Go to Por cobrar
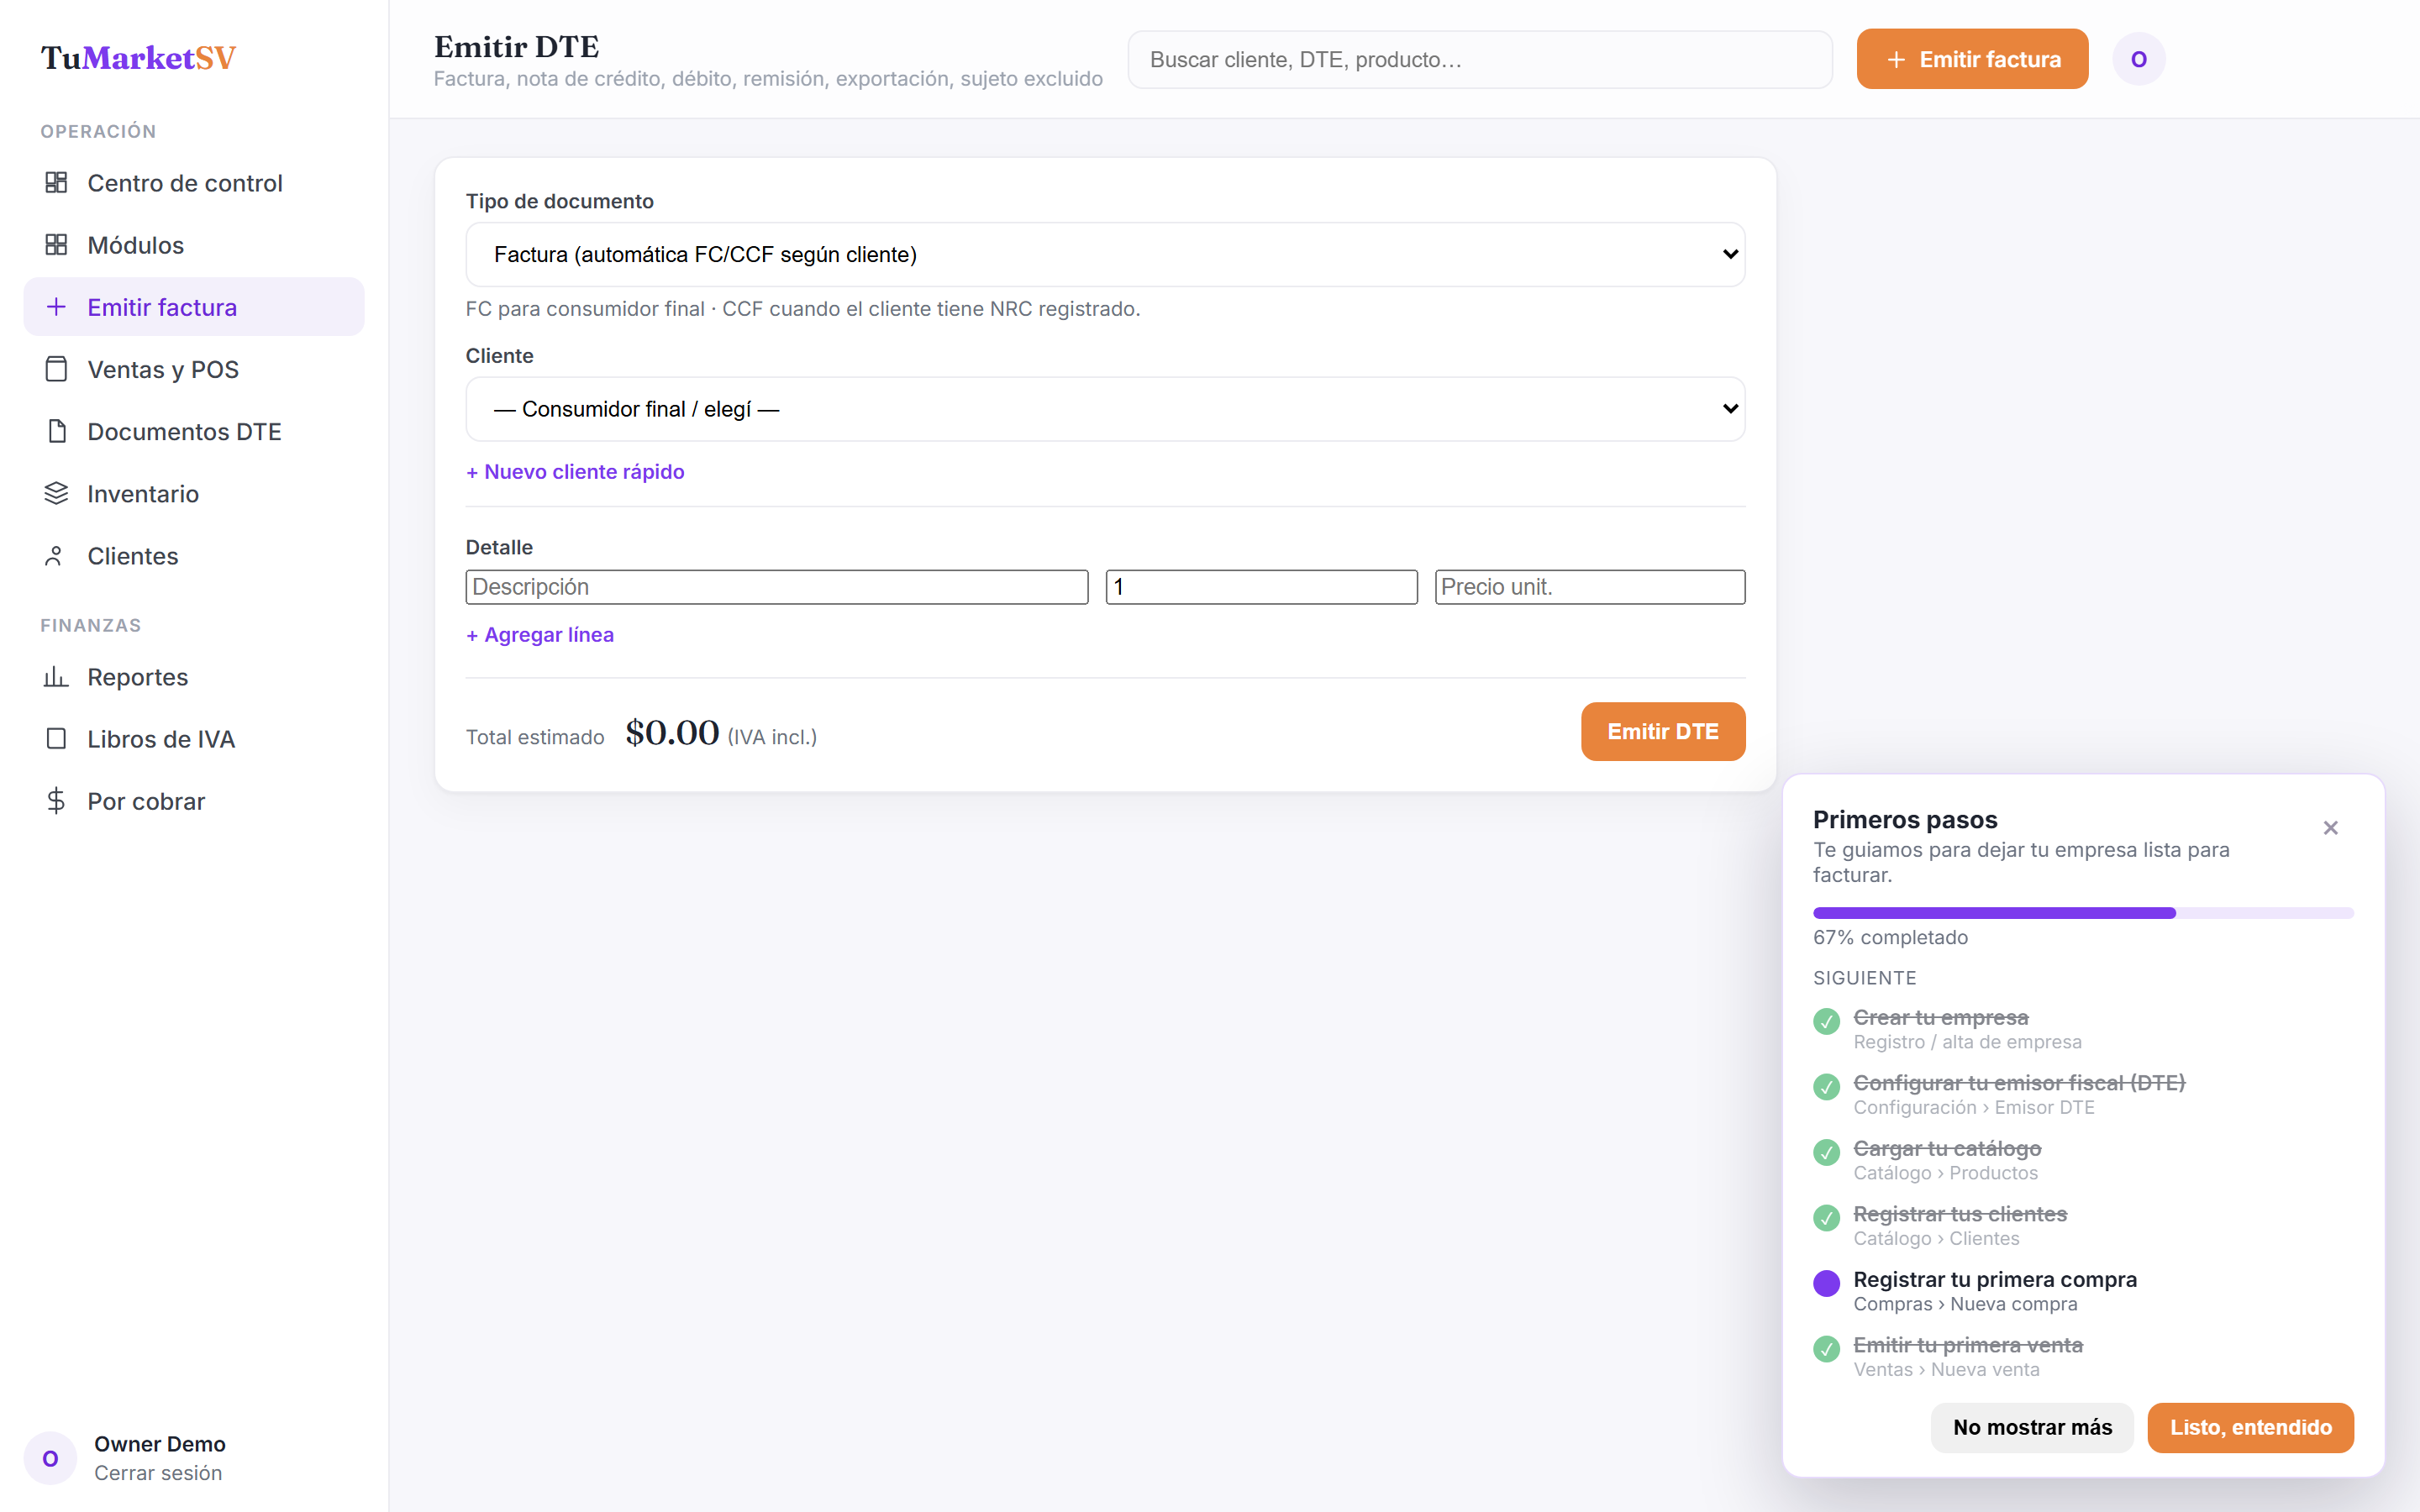Viewport: 2420px width, 1512px height. [194, 801]
